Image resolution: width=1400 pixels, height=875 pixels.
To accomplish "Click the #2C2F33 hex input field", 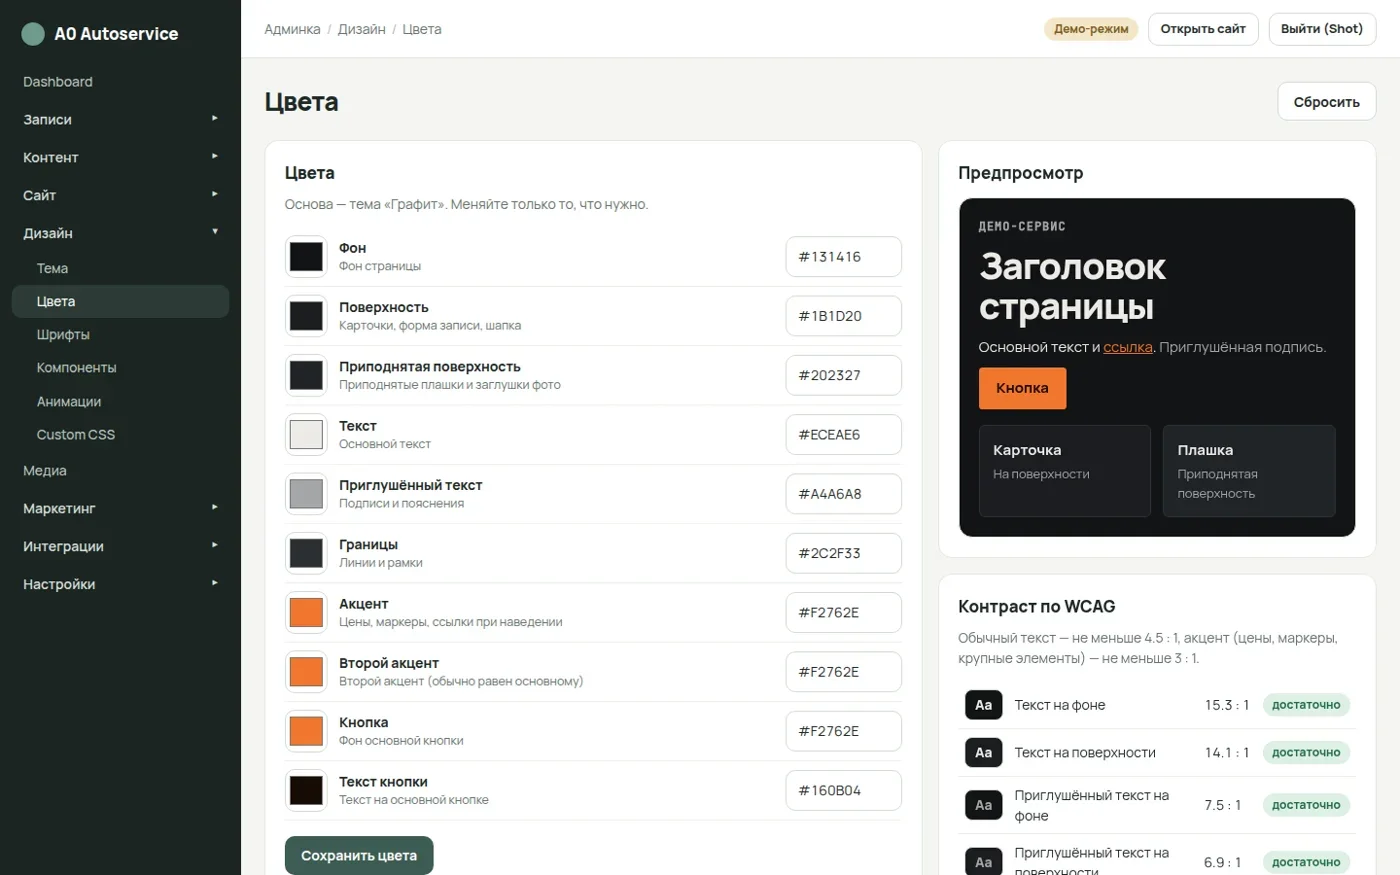I will click(x=843, y=553).
